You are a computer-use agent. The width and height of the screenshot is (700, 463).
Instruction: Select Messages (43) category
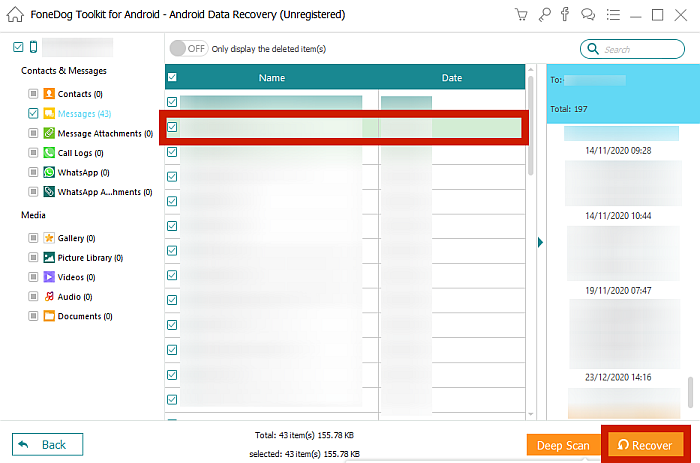click(84, 114)
